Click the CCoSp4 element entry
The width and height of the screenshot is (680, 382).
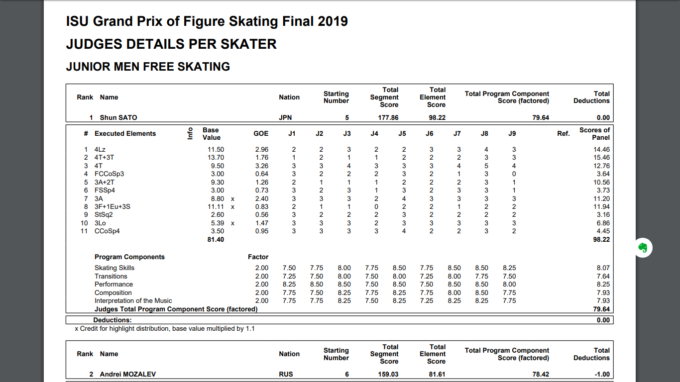click(107, 231)
